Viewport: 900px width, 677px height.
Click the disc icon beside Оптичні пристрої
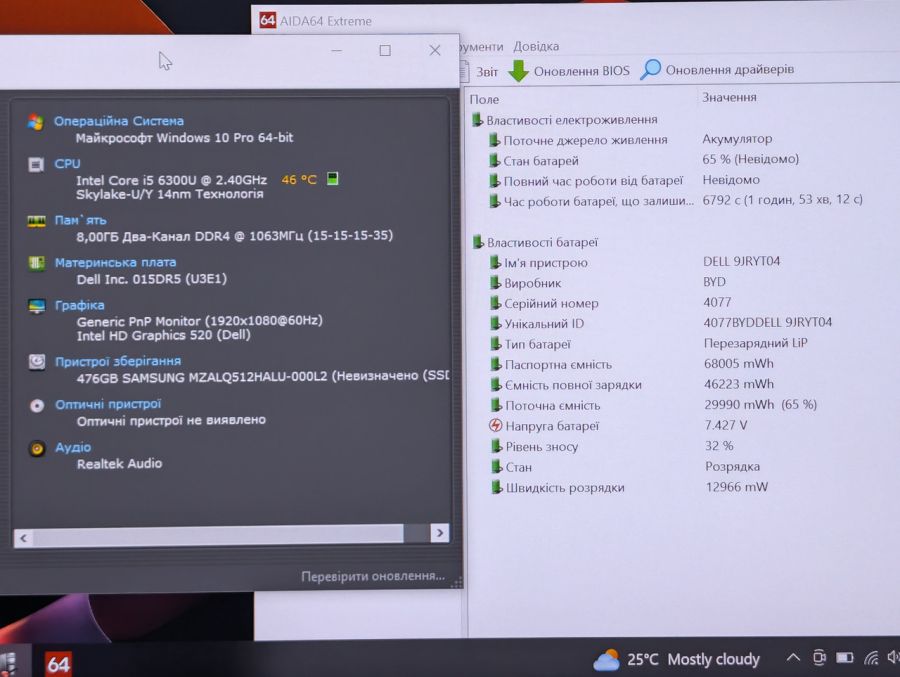(37, 405)
